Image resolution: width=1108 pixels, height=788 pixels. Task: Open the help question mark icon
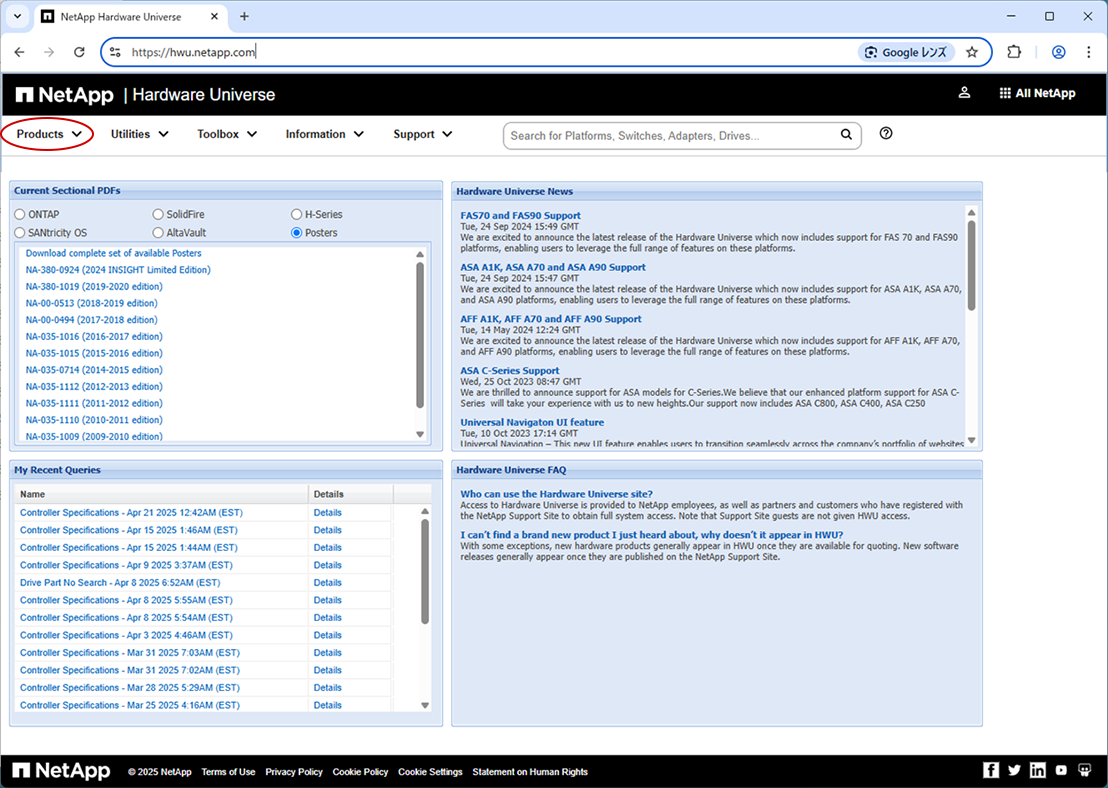tap(886, 134)
